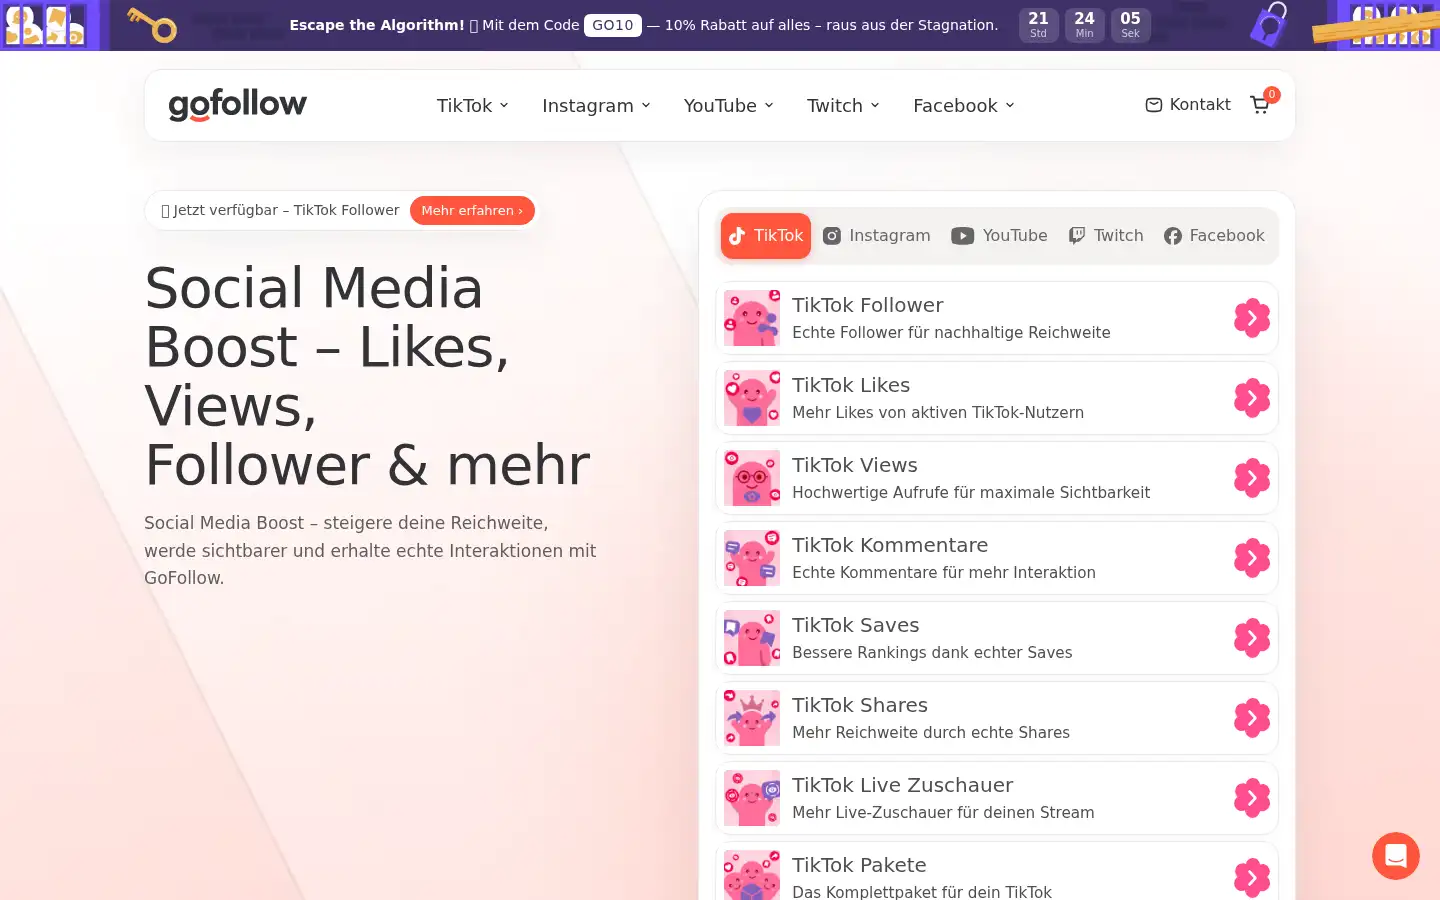Image resolution: width=1440 pixels, height=900 pixels.
Task: Click the arrow icon on TikTok Follower row
Action: (x=1252, y=318)
